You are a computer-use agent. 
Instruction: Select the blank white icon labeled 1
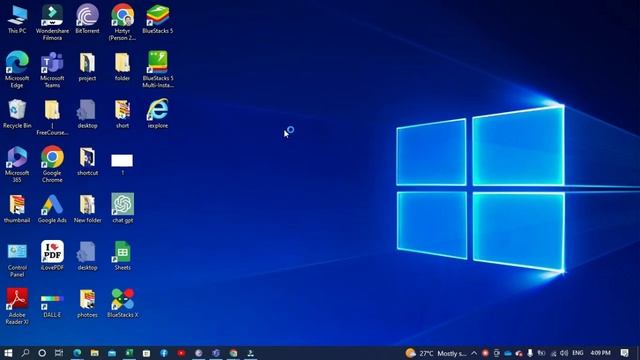[x=122, y=164]
